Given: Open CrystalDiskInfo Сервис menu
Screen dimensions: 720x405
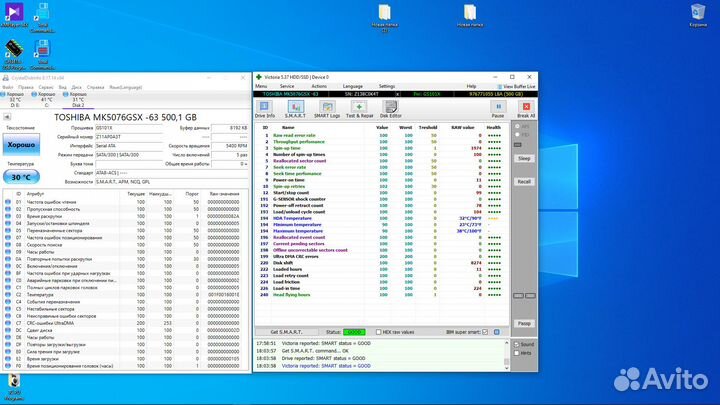Looking at the screenshot, I should pyautogui.click(x=46, y=87).
